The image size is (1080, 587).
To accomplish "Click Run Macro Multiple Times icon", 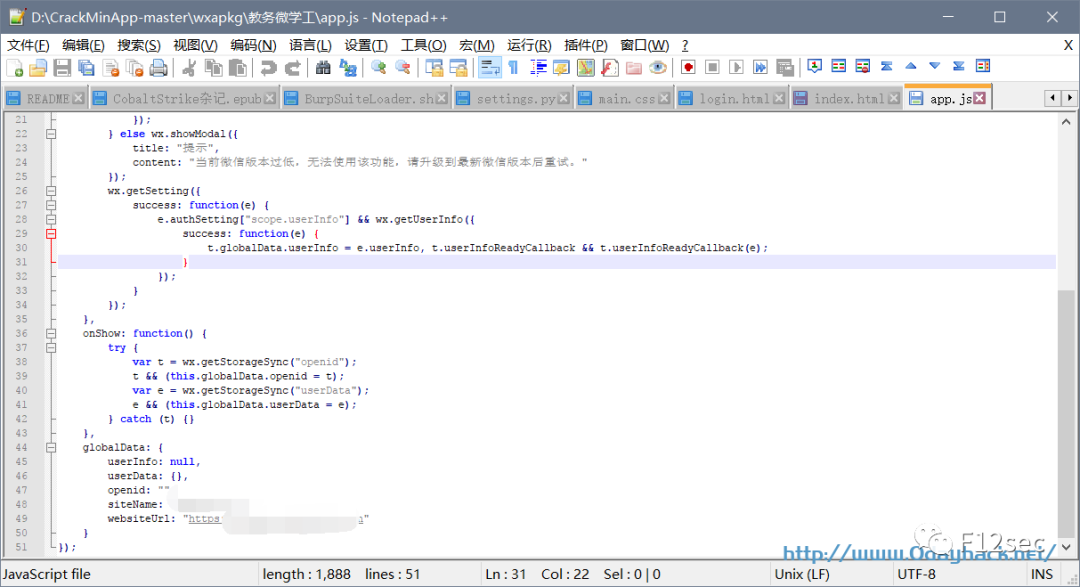I will click(x=760, y=68).
